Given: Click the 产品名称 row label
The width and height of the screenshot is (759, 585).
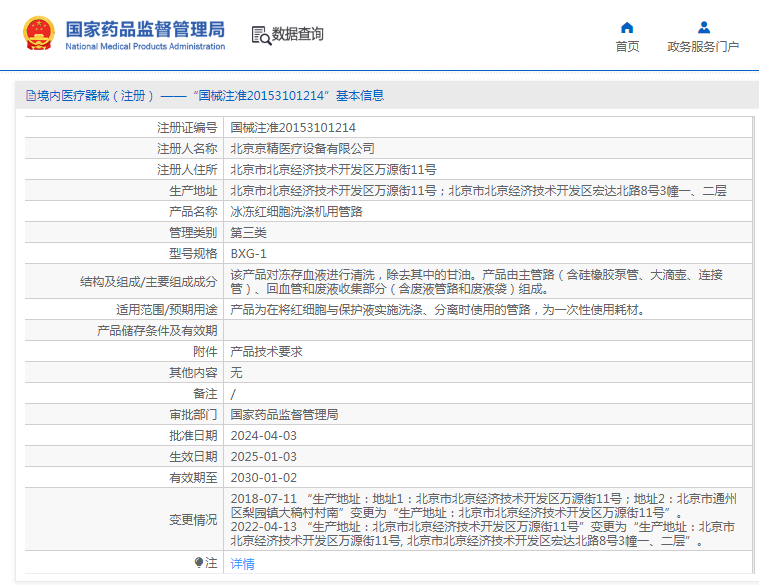Looking at the screenshot, I should 193,212.
